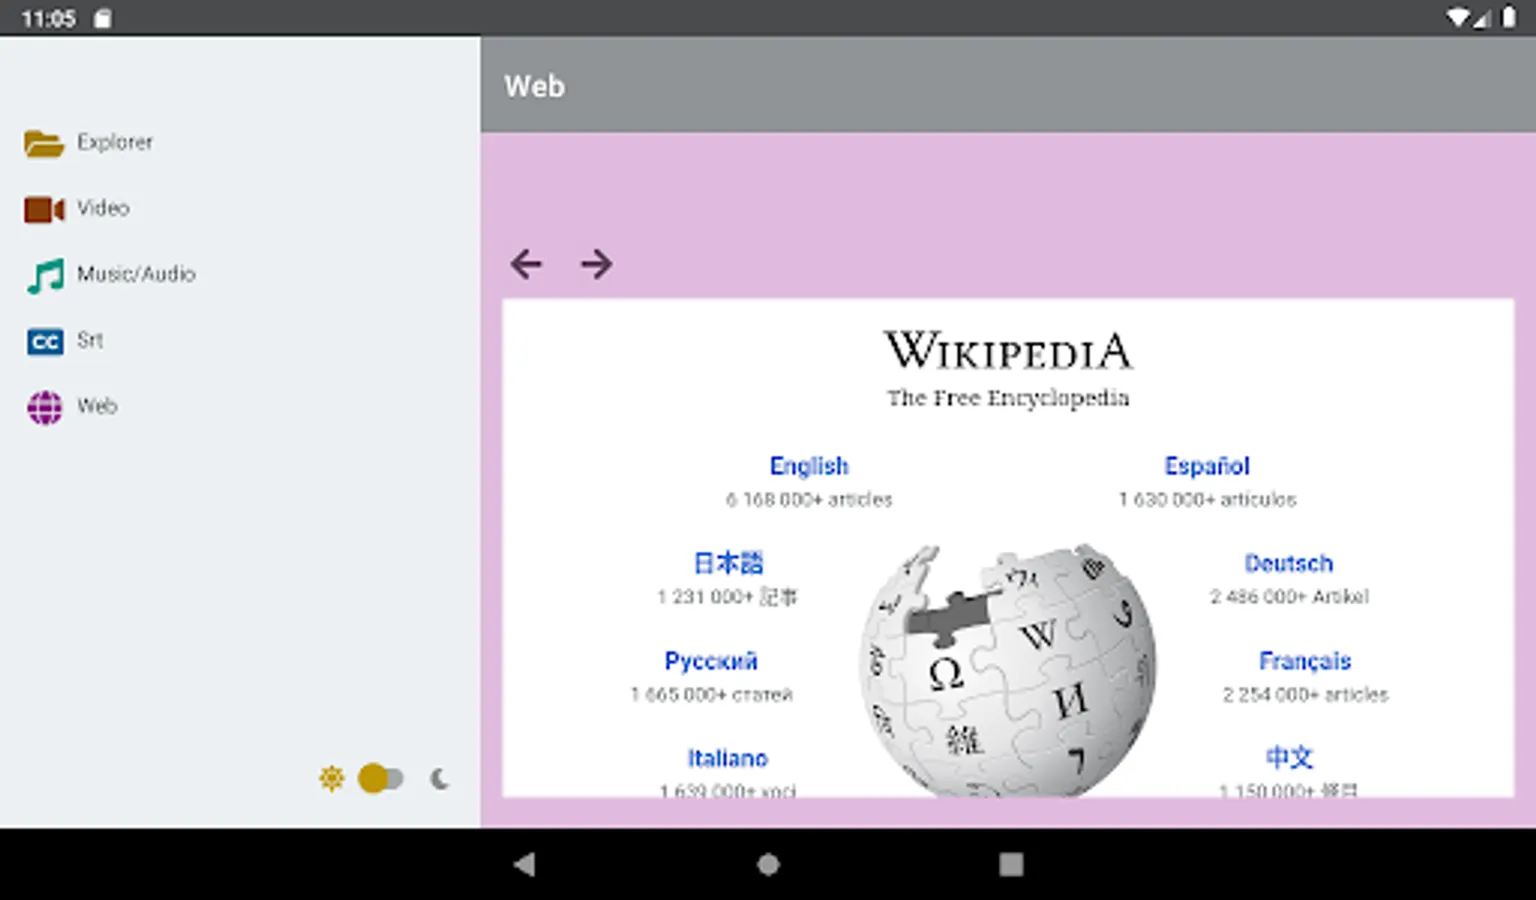Go back with the left arrow

click(526, 264)
